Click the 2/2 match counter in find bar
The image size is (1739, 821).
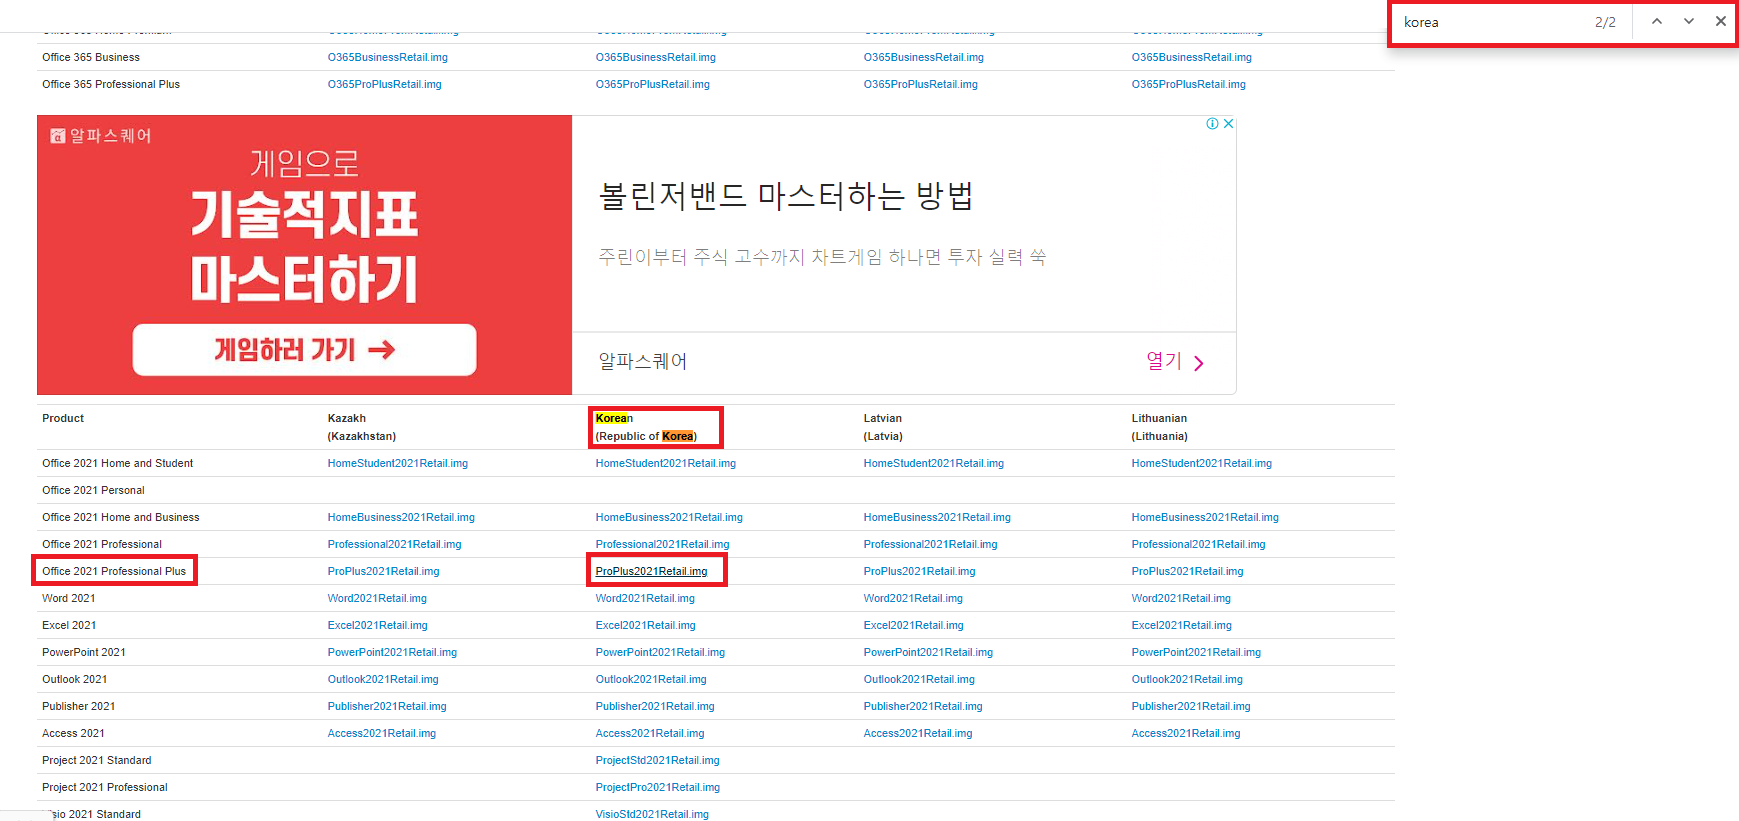coord(1605,22)
